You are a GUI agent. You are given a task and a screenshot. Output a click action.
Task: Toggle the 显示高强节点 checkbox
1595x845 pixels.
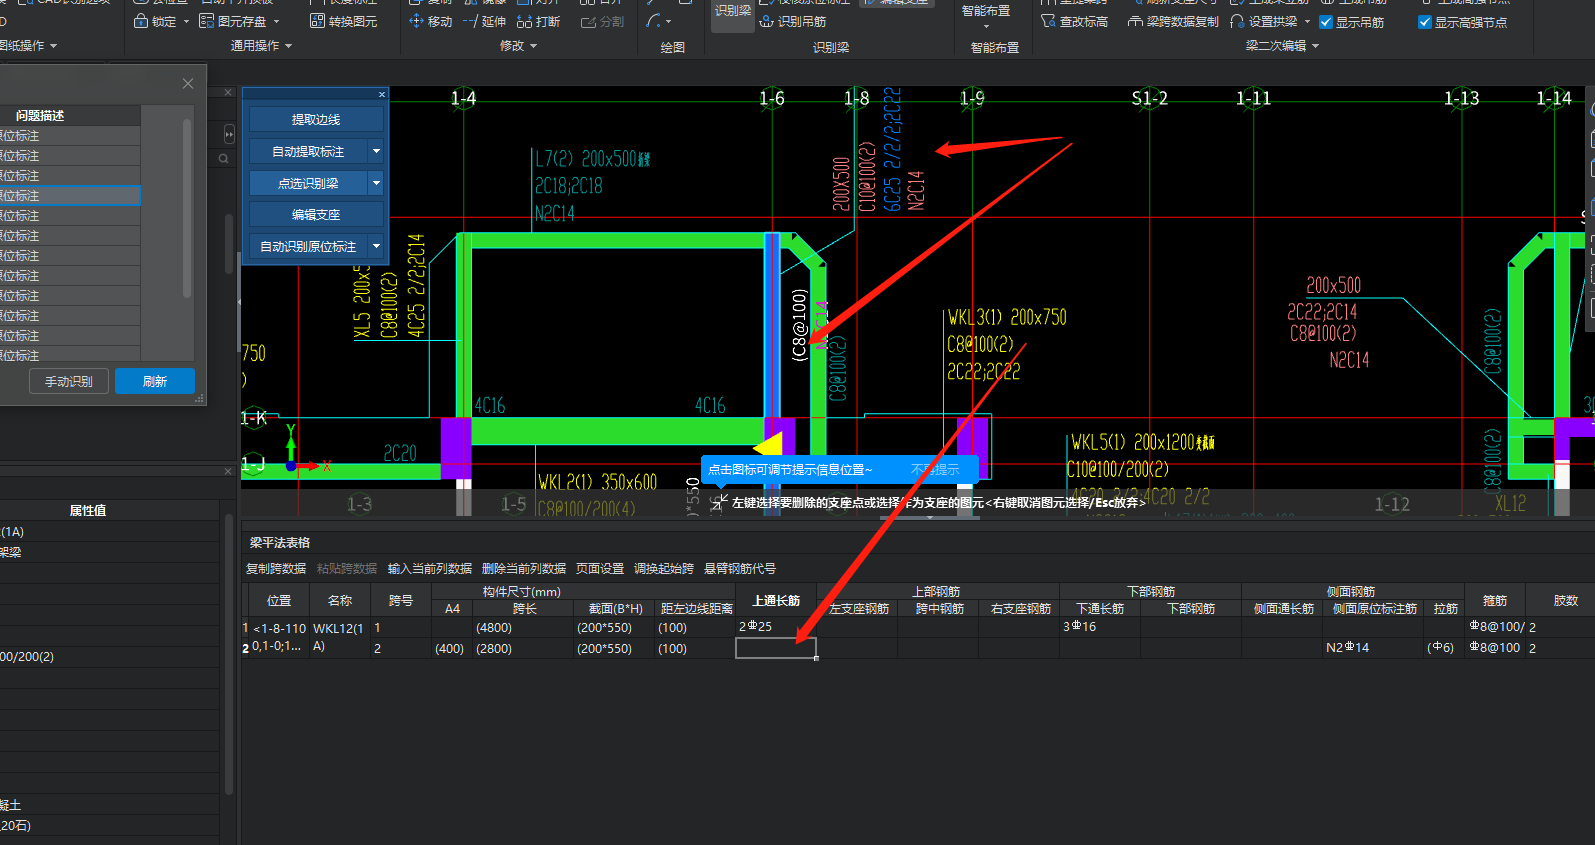point(1425,22)
